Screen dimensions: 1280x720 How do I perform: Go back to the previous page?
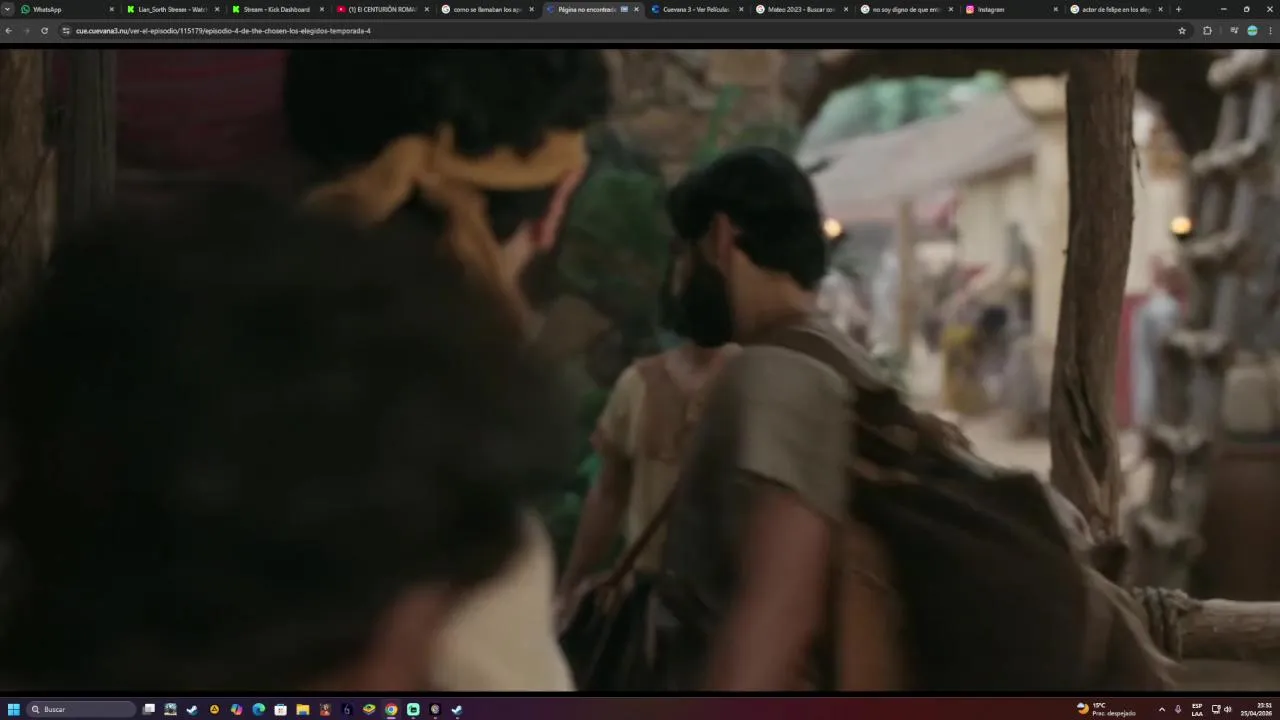[x=9, y=31]
